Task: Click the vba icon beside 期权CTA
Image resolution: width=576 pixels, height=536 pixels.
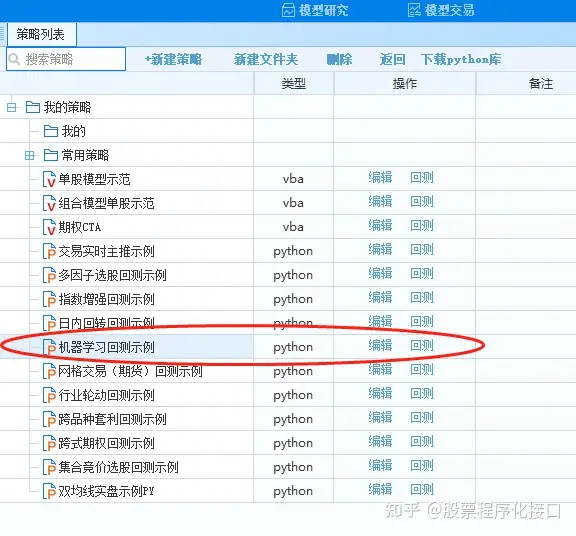Action: point(49,227)
